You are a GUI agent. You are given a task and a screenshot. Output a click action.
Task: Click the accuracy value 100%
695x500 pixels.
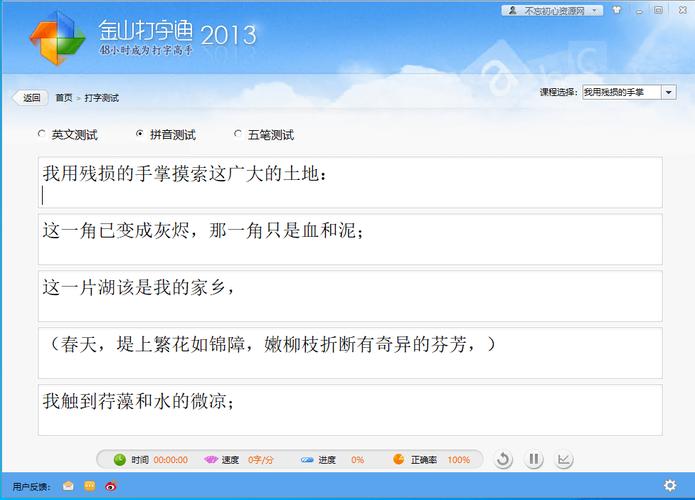(459, 460)
